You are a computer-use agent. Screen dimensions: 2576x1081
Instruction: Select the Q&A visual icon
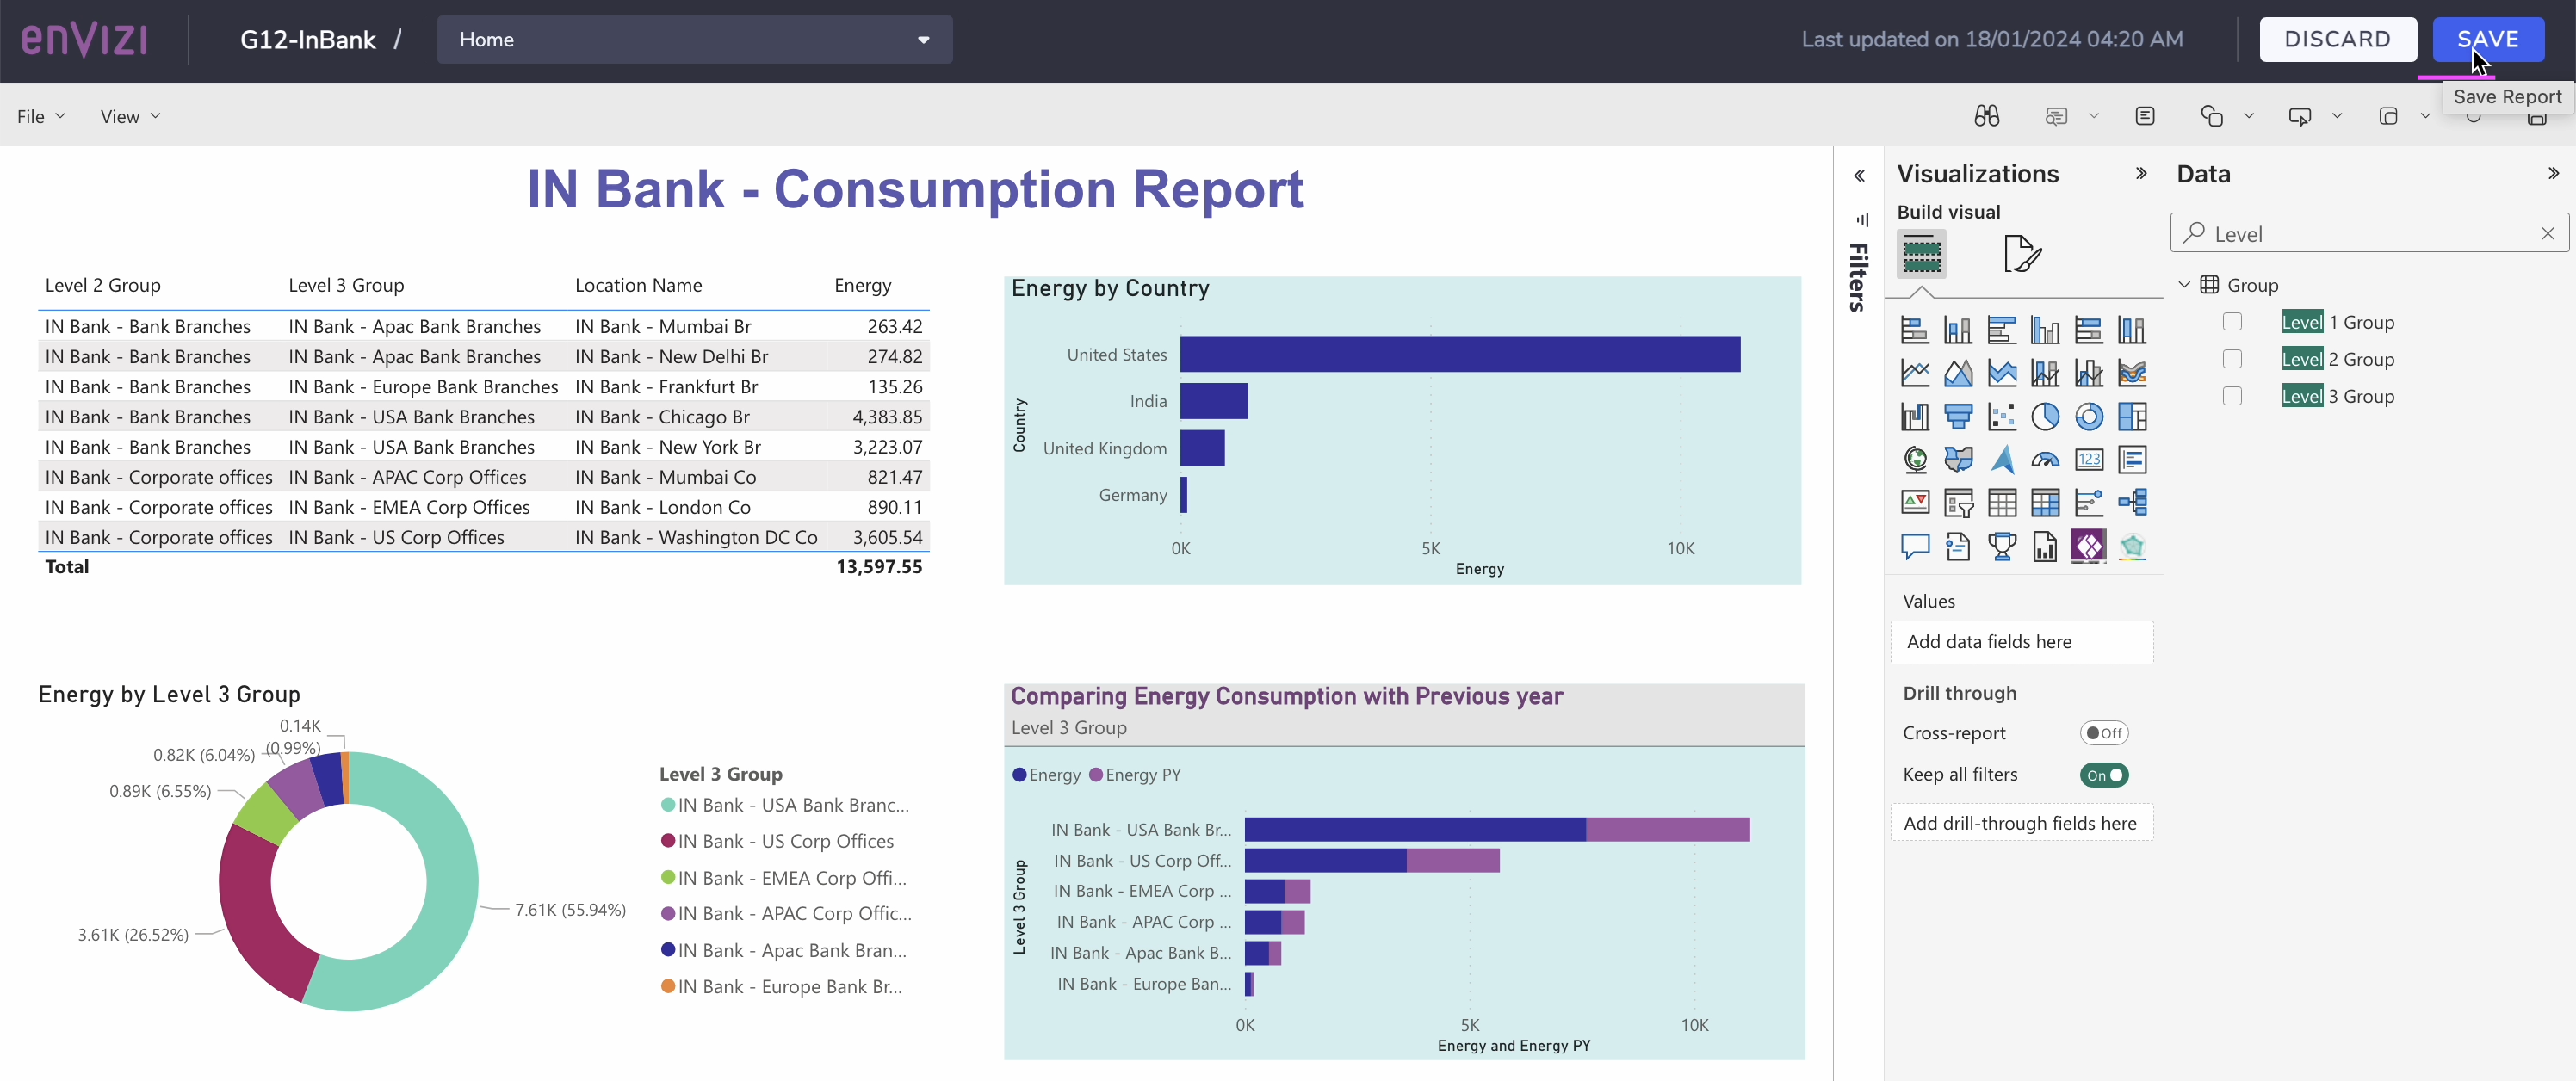click(x=1915, y=546)
